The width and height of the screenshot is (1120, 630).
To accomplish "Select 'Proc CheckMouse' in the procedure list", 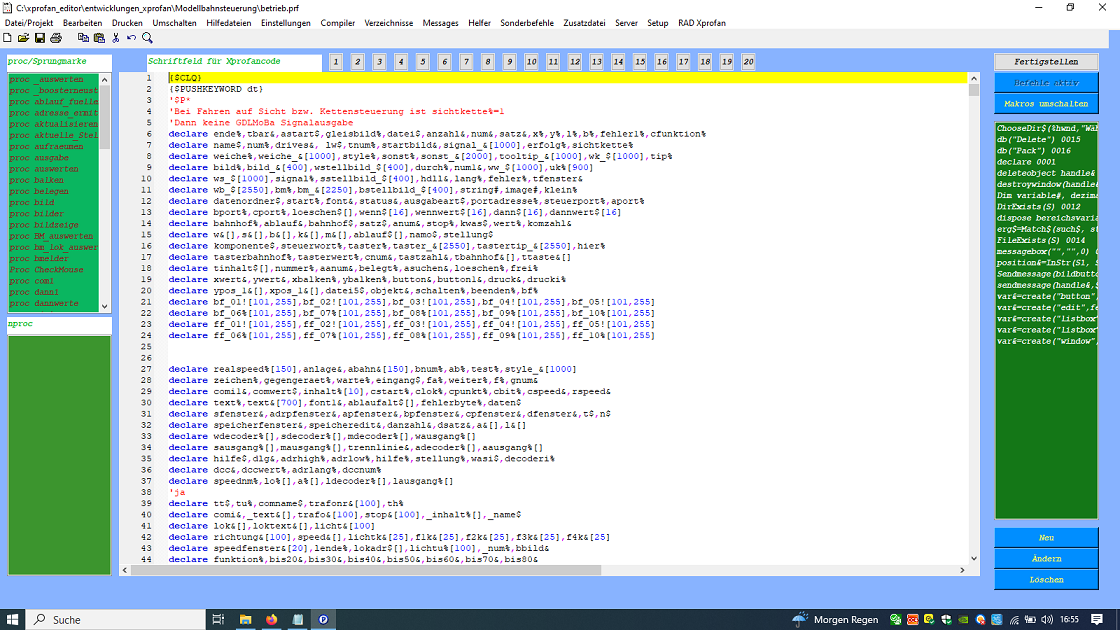I will [x=54, y=270].
